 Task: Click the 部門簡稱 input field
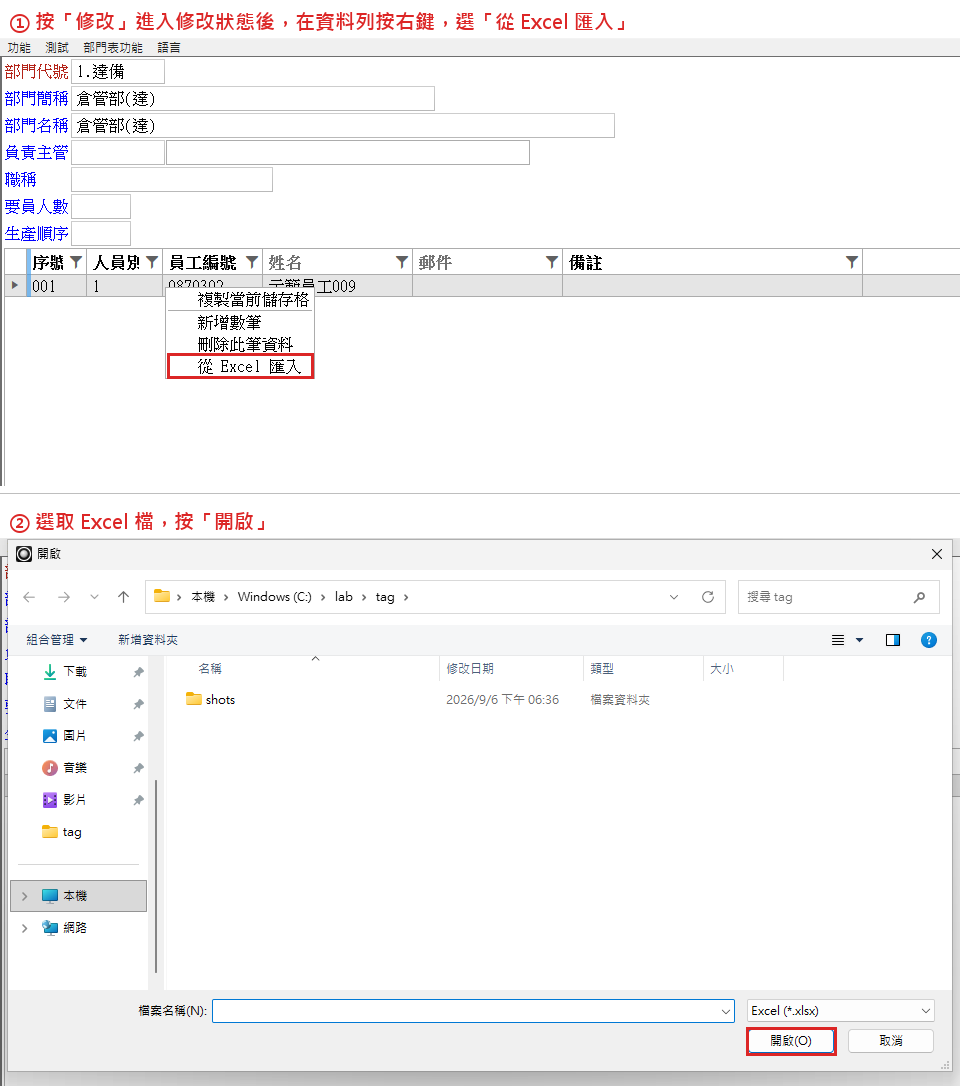click(253, 98)
